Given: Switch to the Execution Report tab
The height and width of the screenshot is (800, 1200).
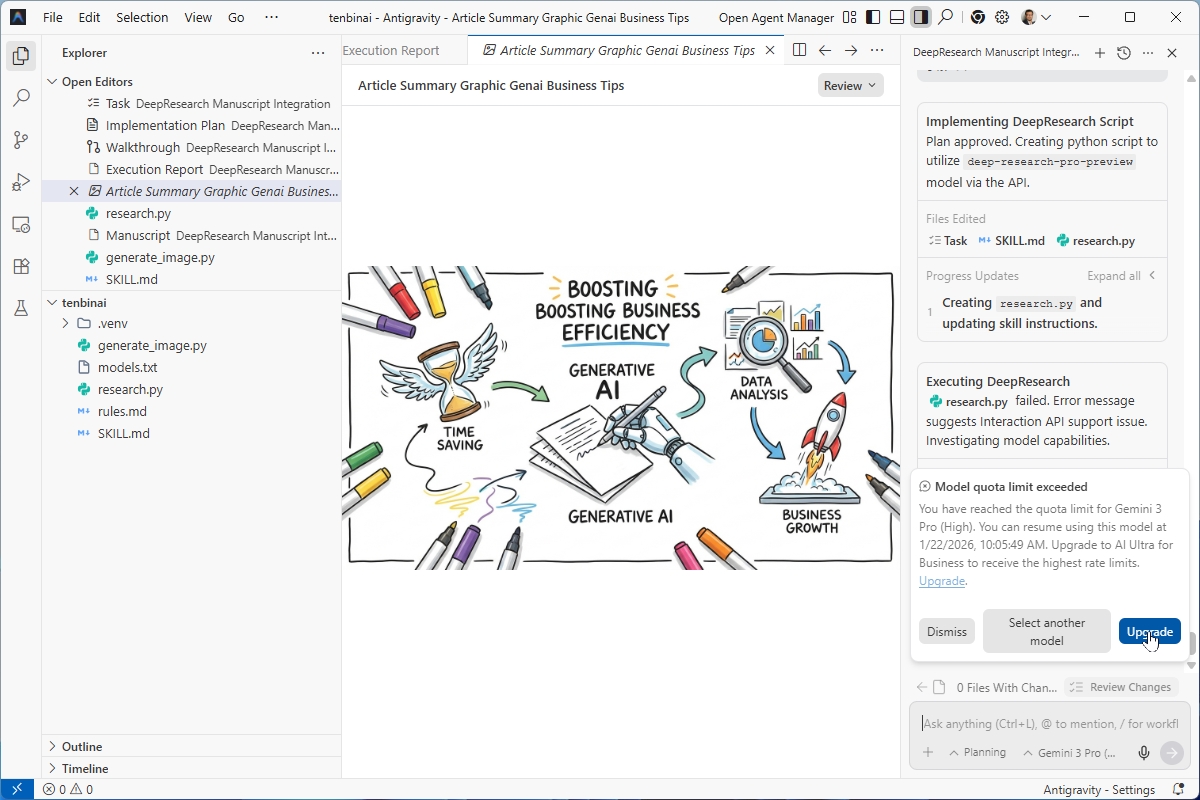Looking at the screenshot, I should point(391,51).
